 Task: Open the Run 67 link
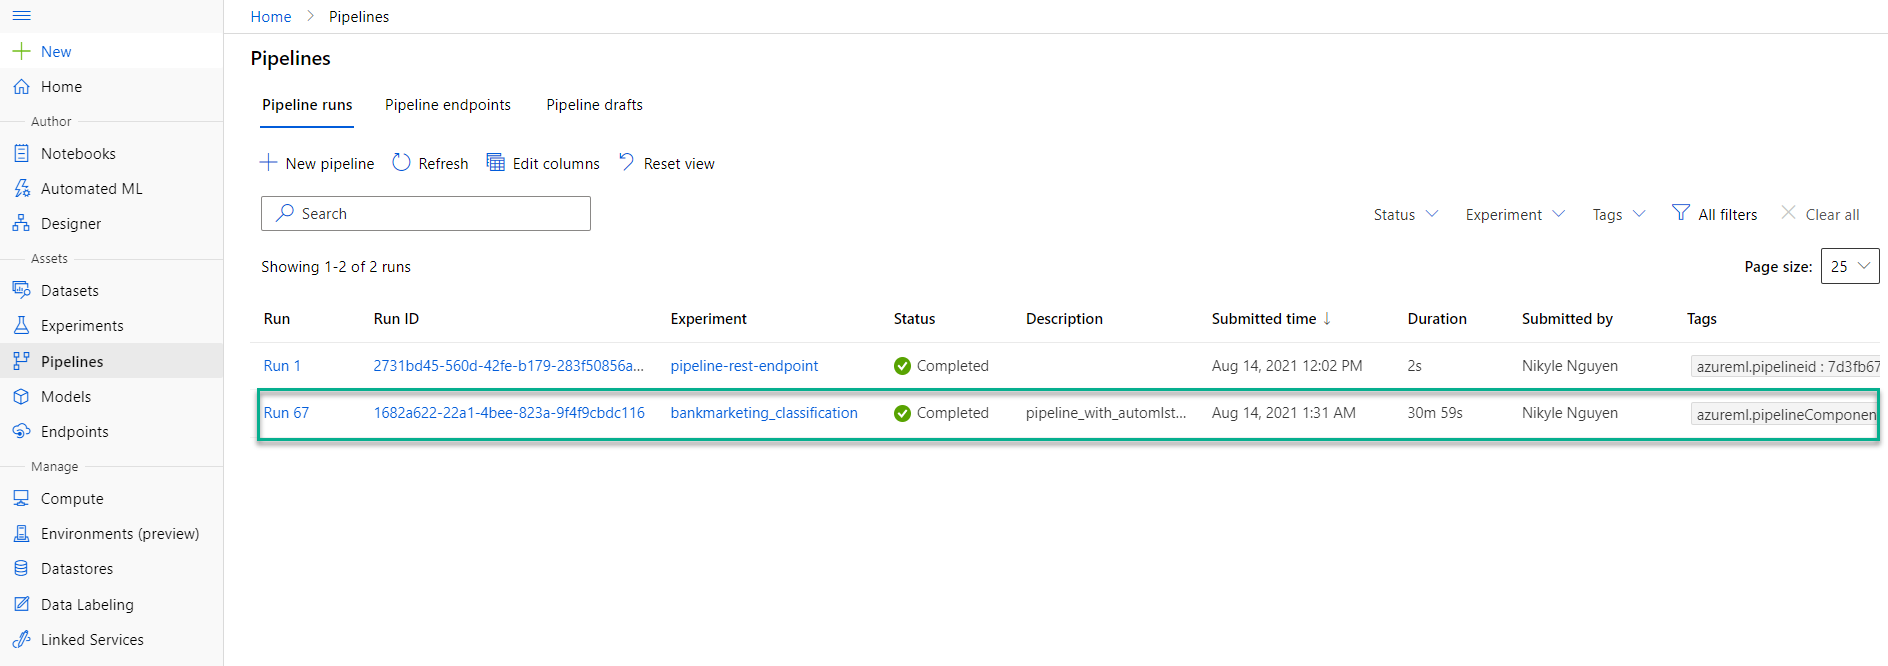tap(286, 413)
